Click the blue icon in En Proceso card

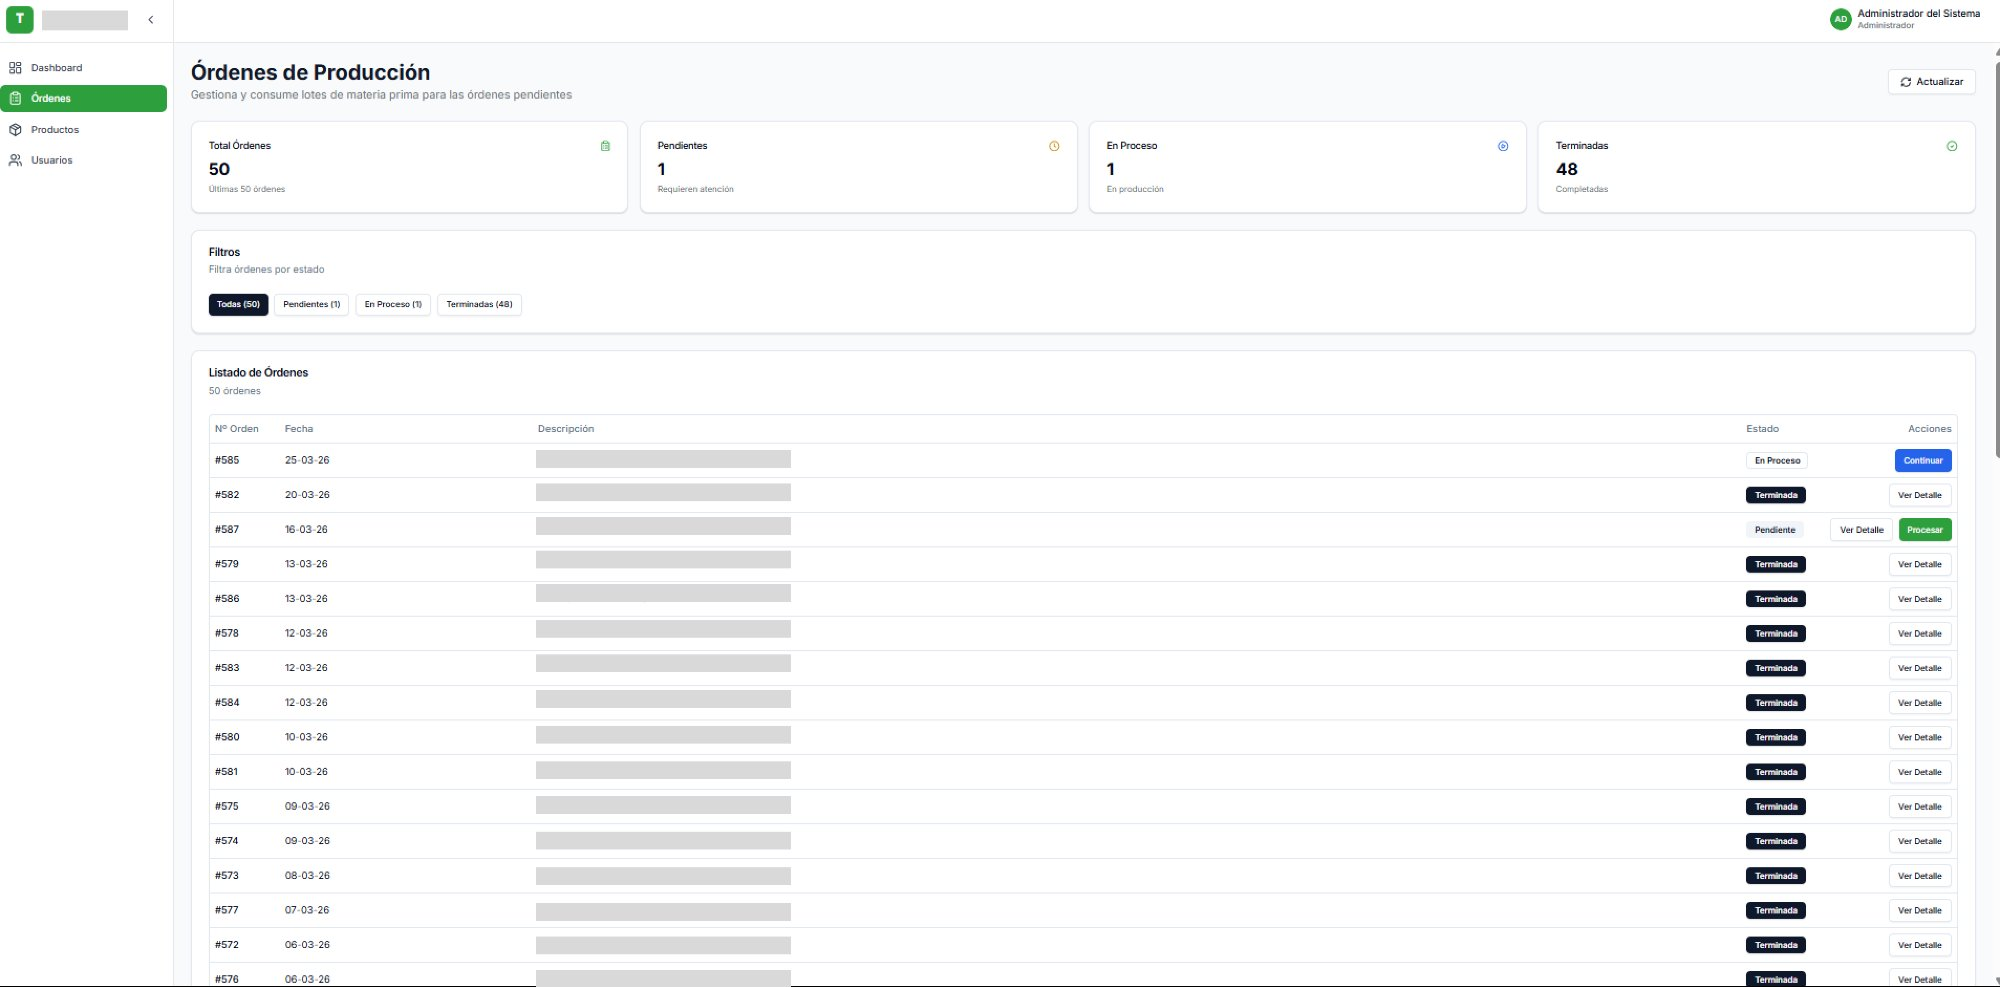pos(1503,146)
